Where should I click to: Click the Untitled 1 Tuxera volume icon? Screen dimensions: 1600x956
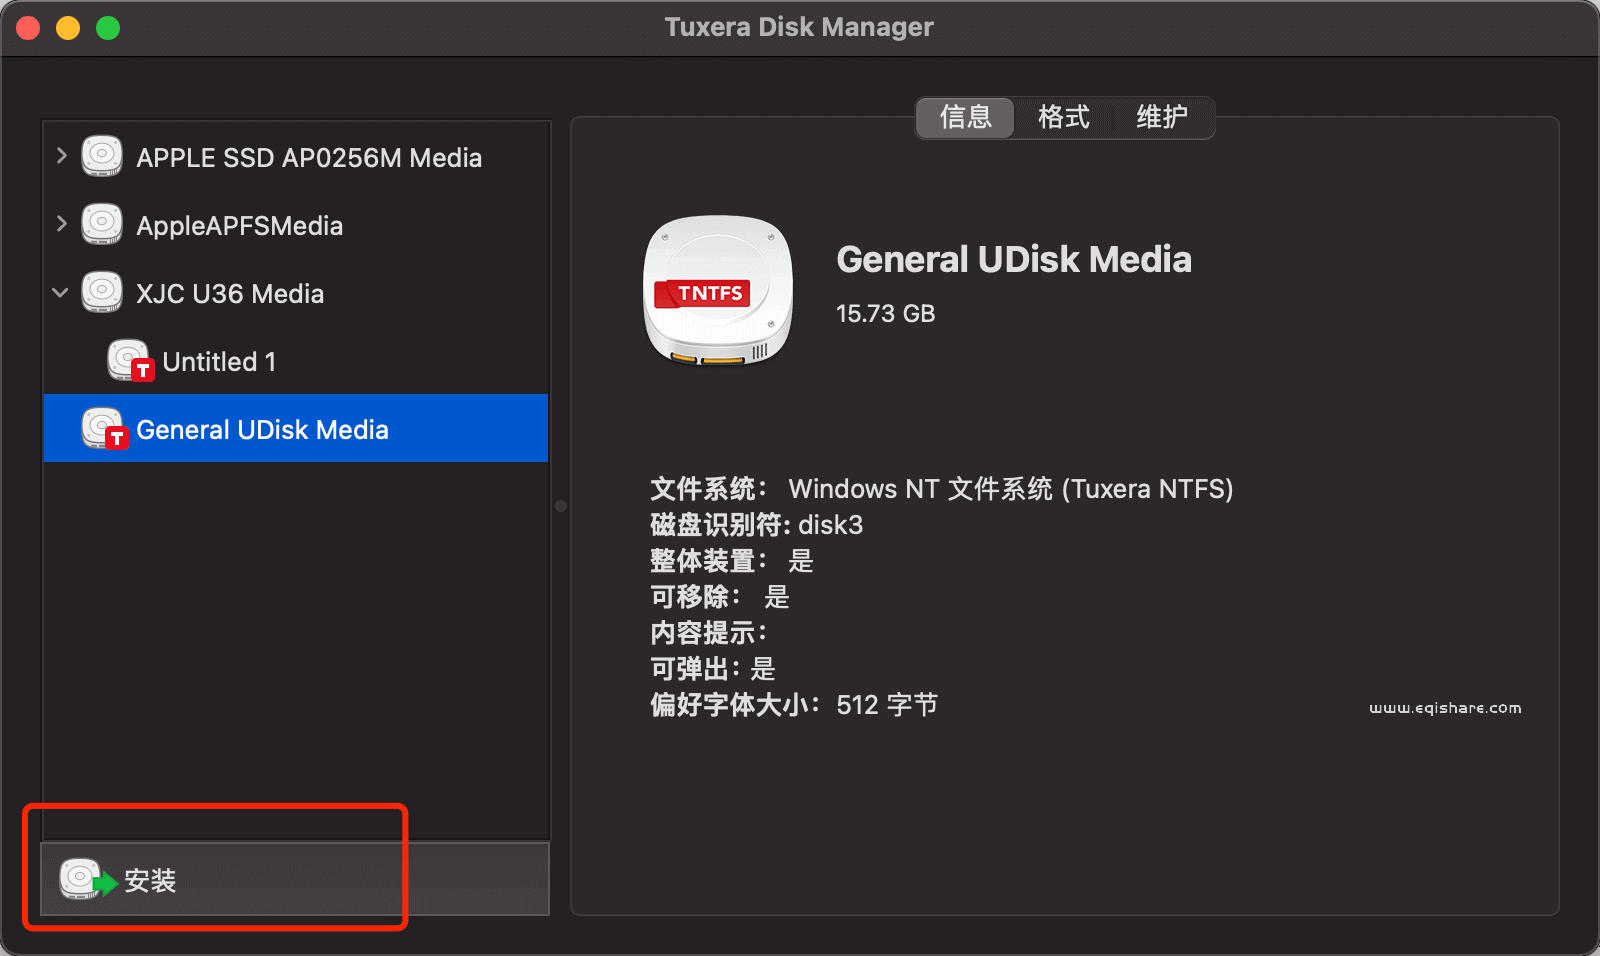coord(130,360)
